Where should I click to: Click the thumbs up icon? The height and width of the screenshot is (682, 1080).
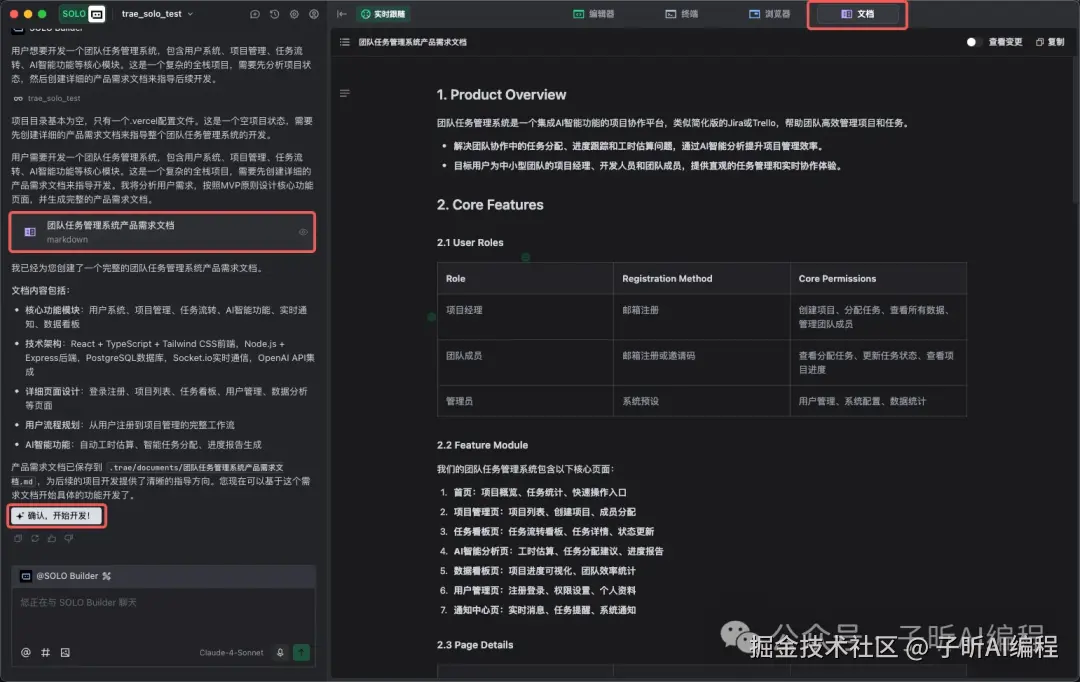click(52, 539)
